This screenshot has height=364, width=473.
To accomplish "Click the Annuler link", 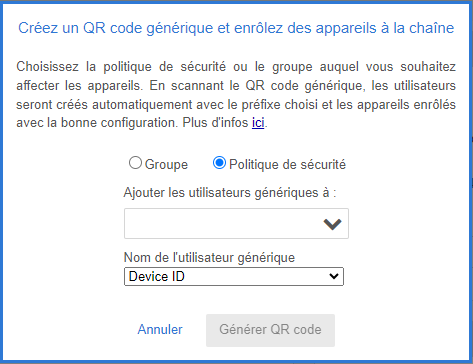I will (x=160, y=329).
